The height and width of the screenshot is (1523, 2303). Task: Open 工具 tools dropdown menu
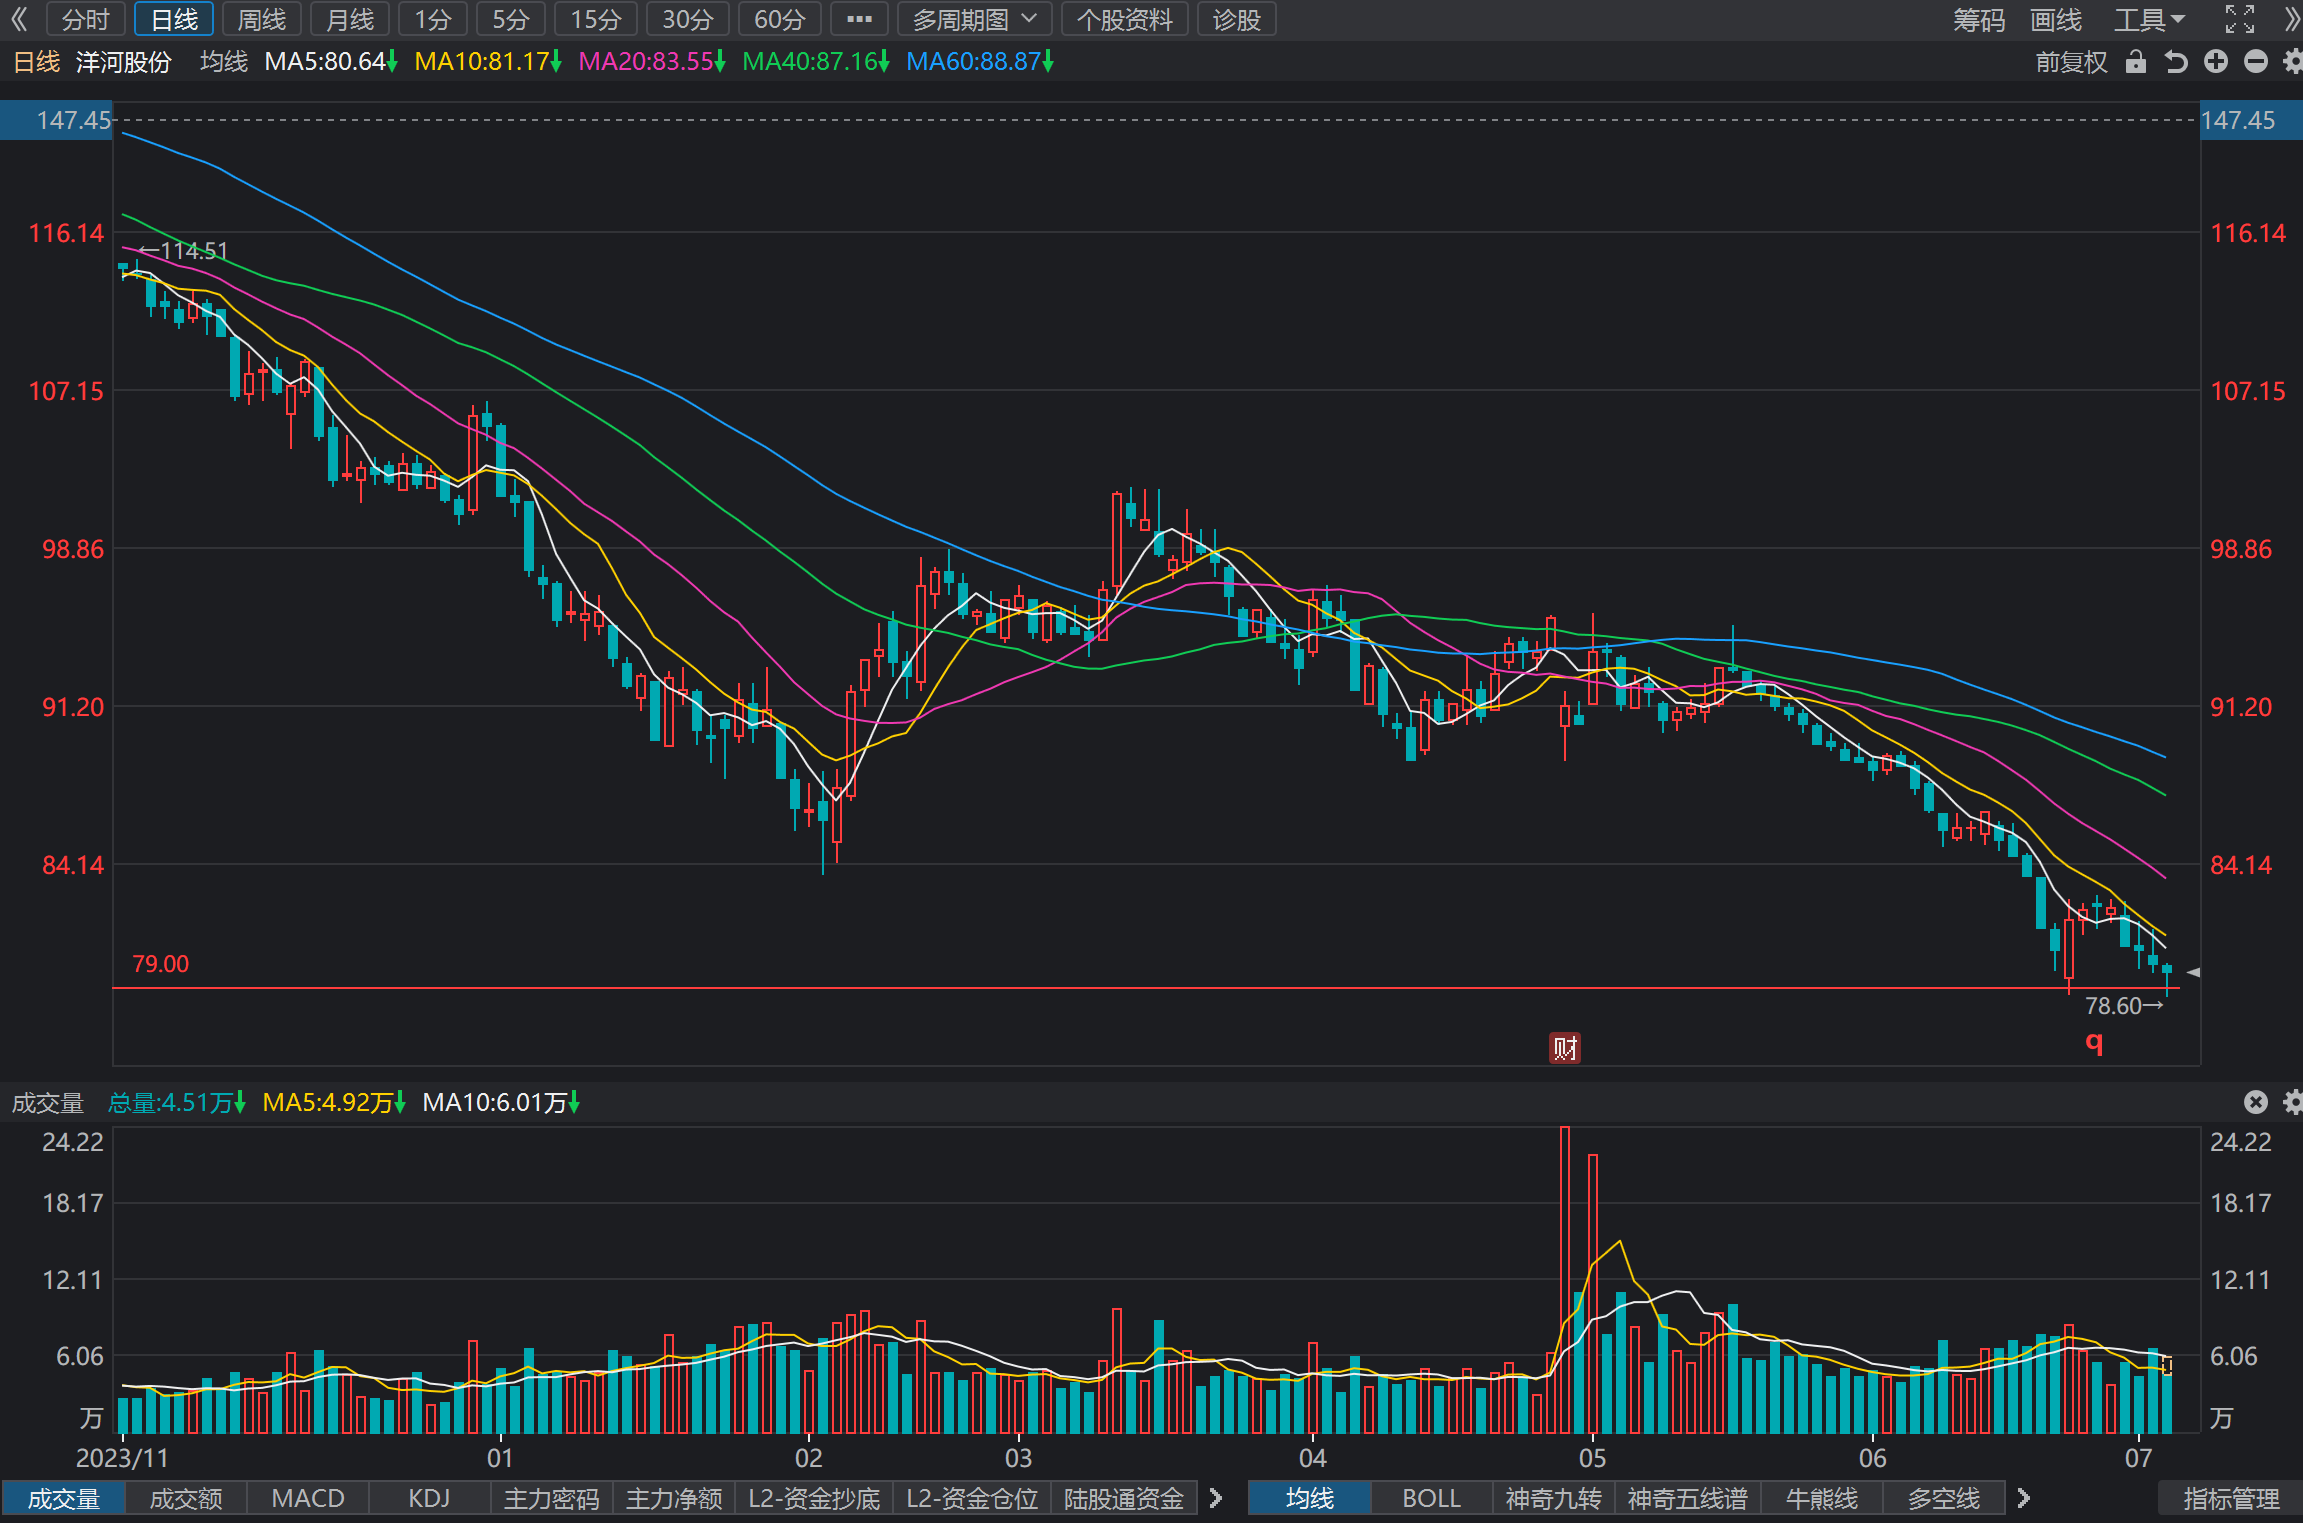[2148, 19]
